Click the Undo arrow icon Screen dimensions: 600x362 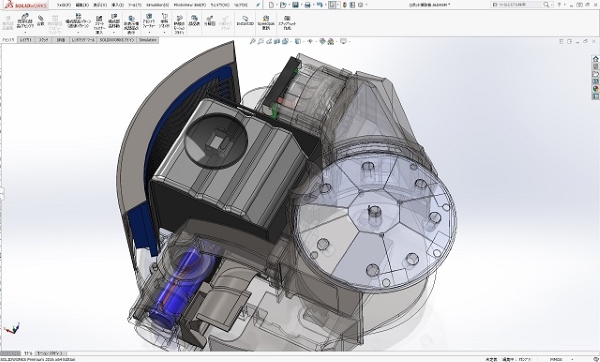click(320, 5)
